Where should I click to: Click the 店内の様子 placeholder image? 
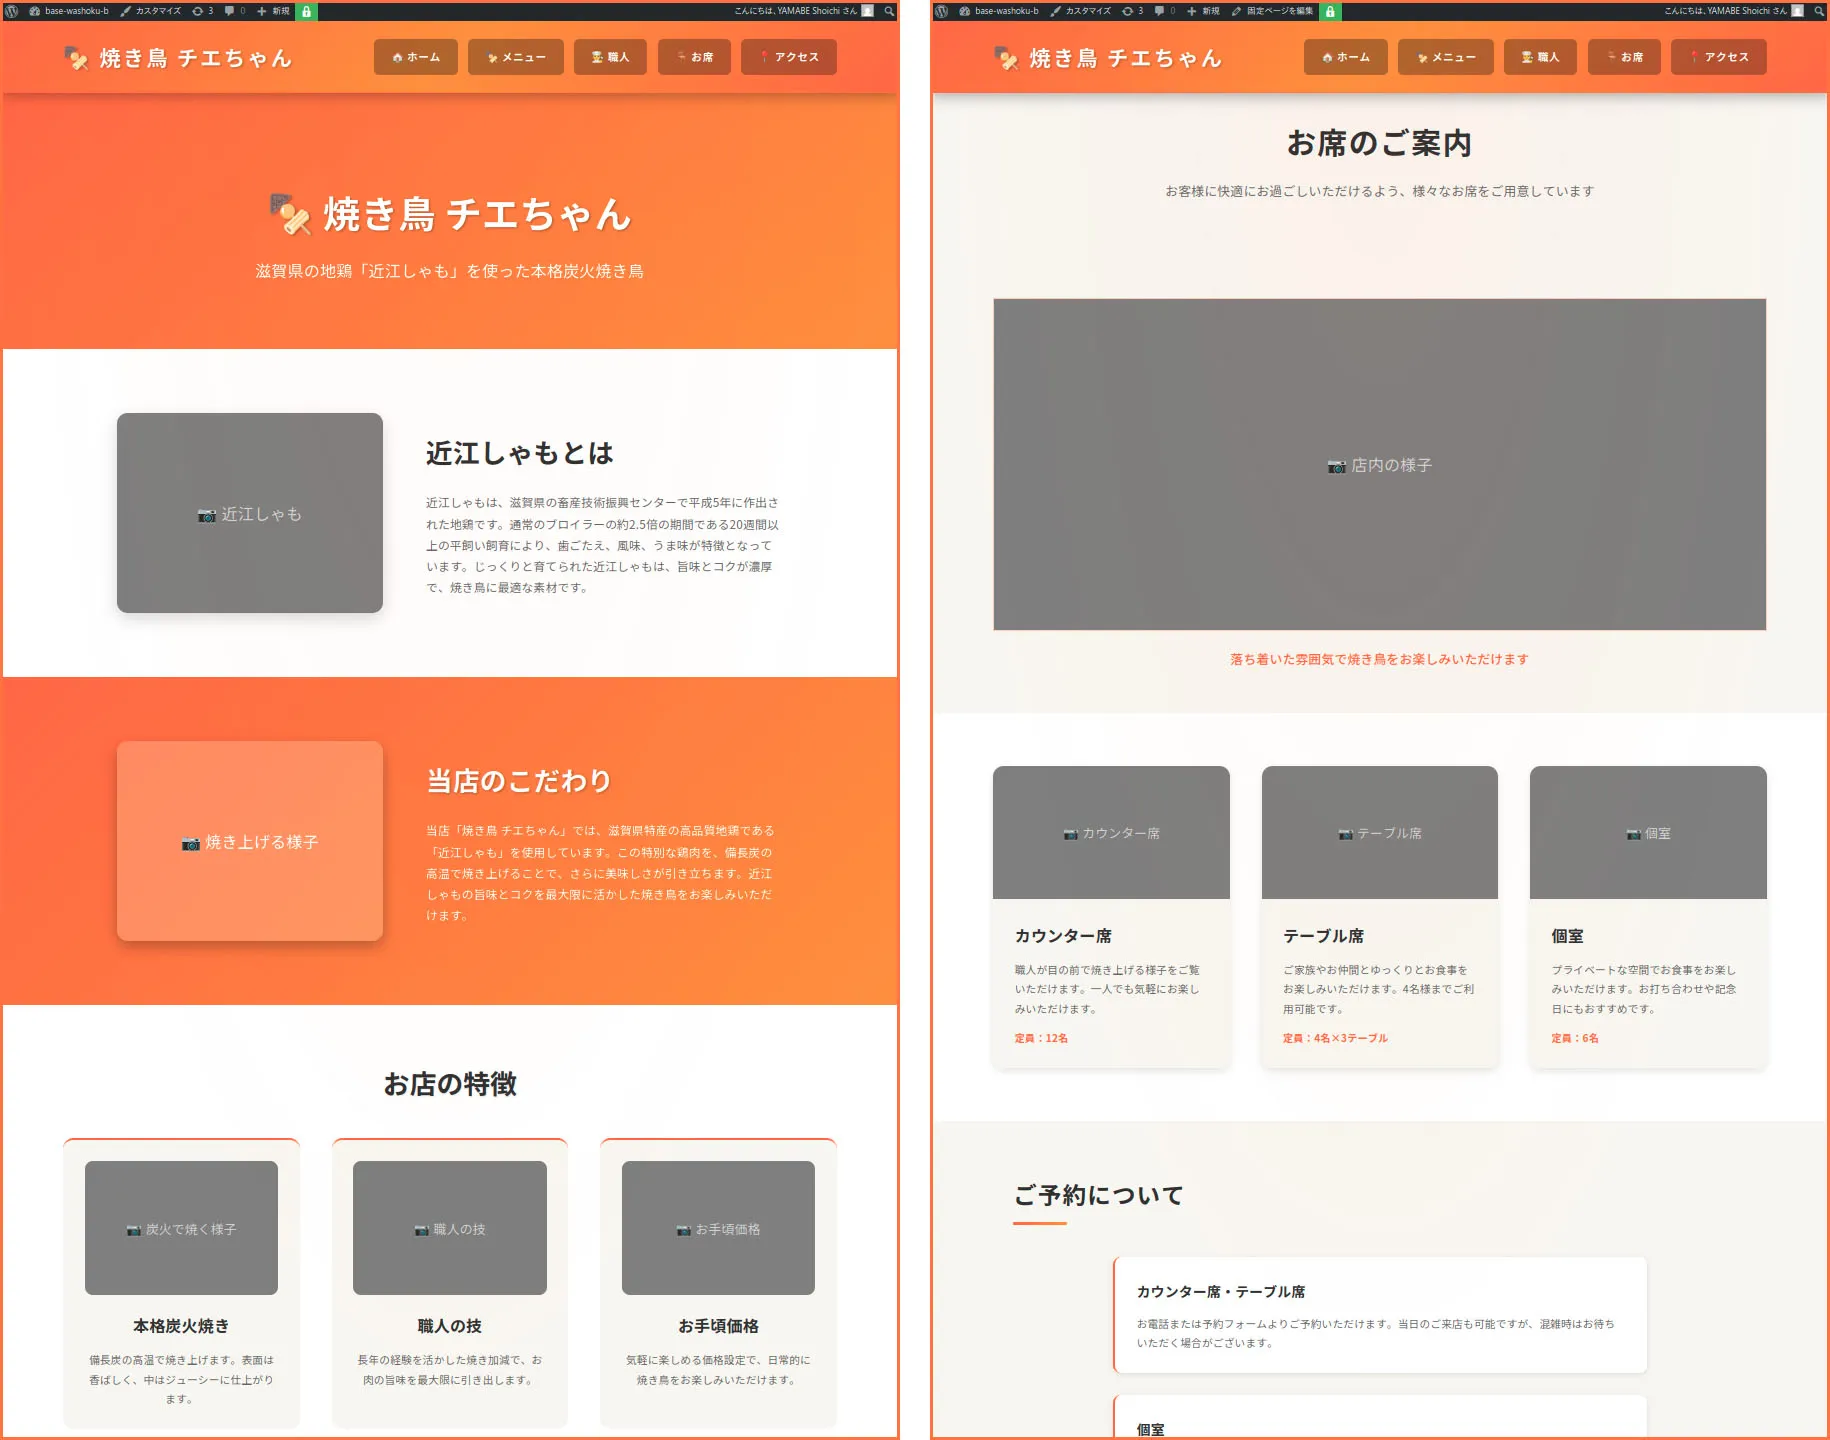1380,464
